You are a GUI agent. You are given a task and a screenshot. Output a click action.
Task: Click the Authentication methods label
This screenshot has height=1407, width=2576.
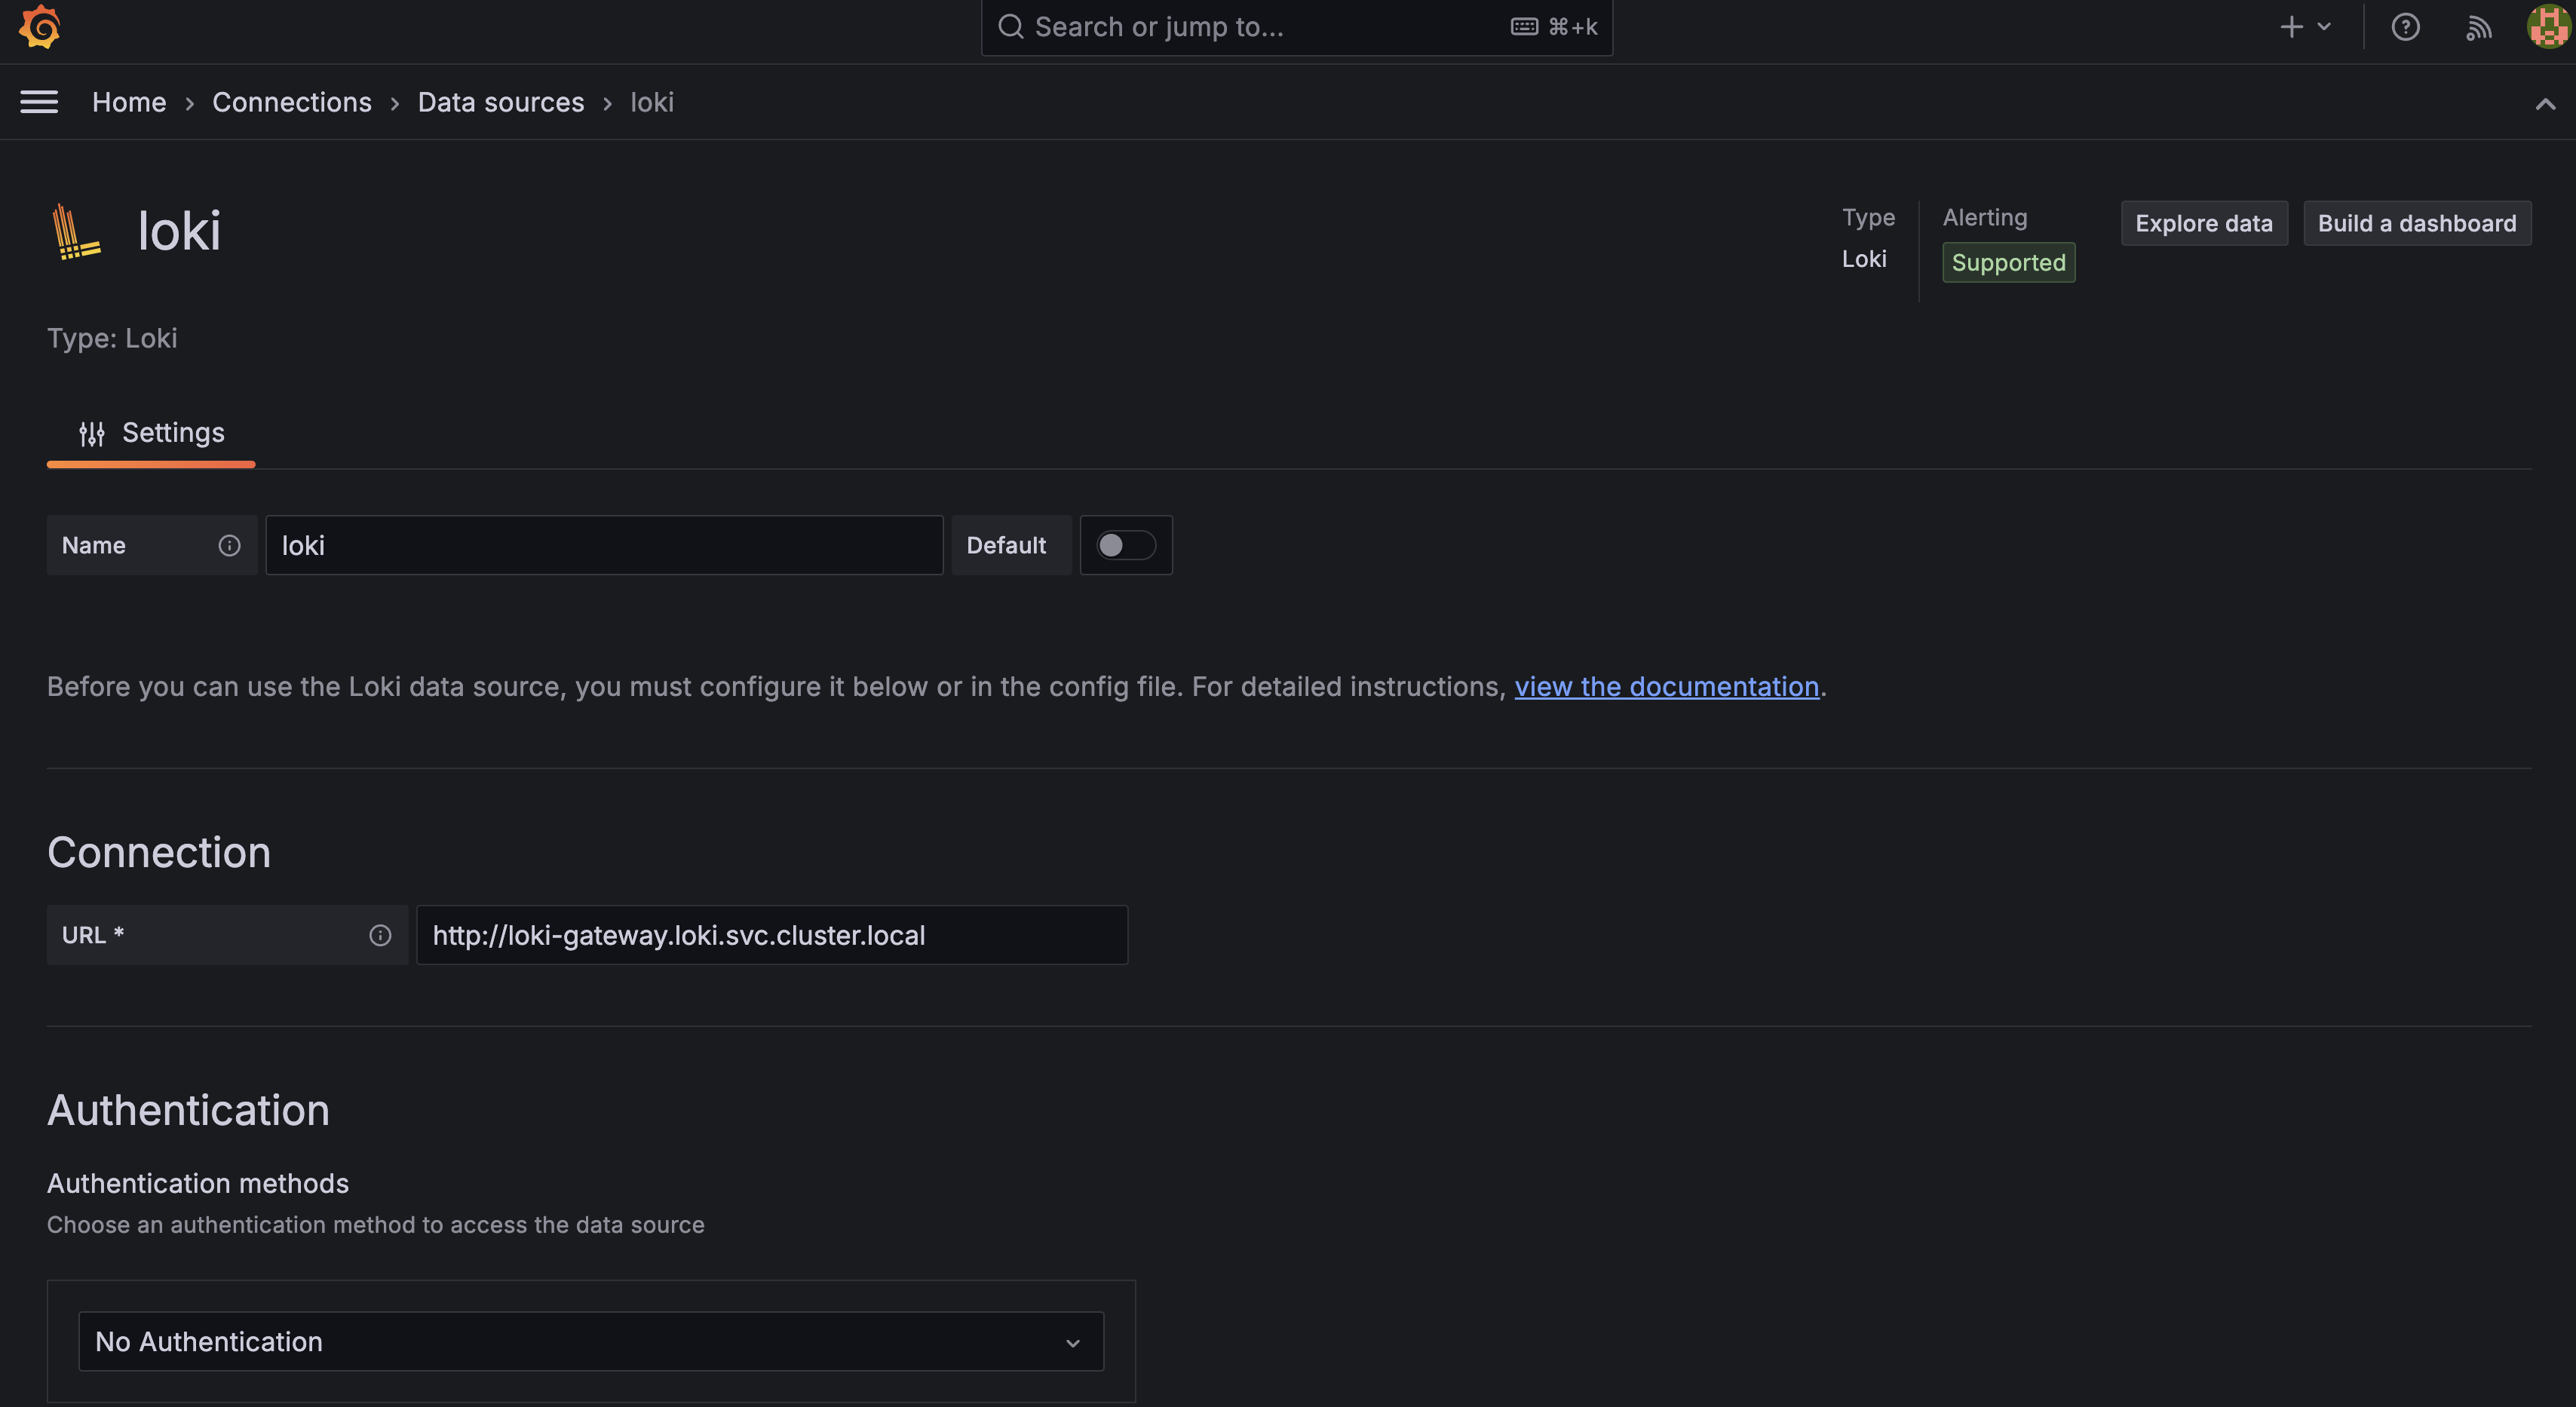click(x=198, y=1183)
